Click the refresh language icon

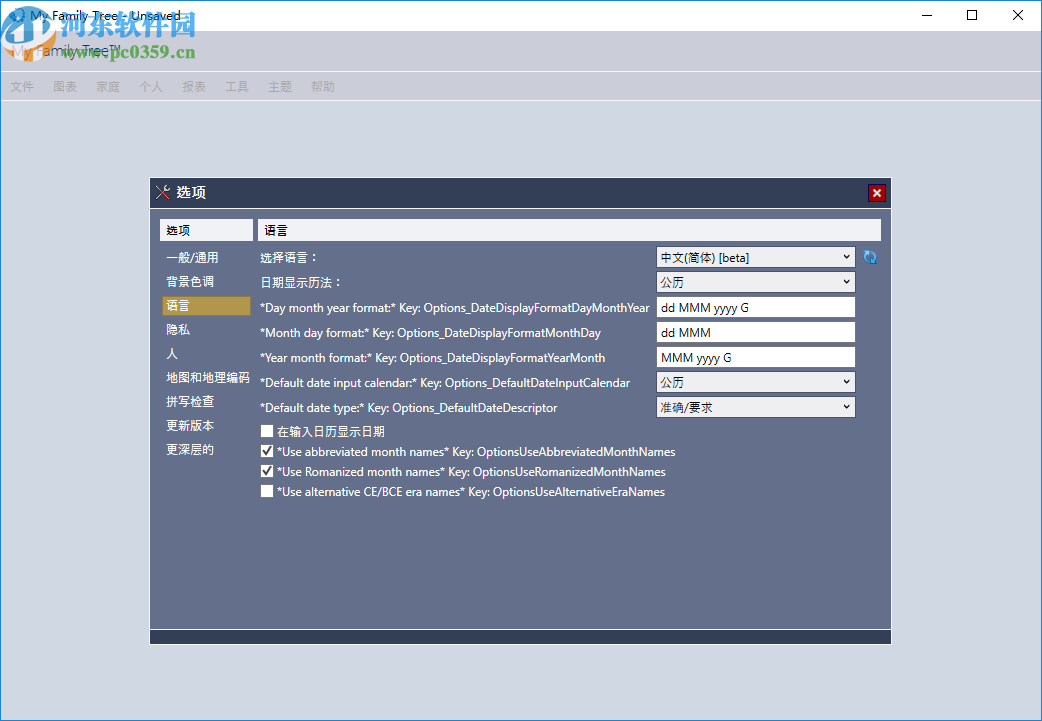tap(870, 257)
